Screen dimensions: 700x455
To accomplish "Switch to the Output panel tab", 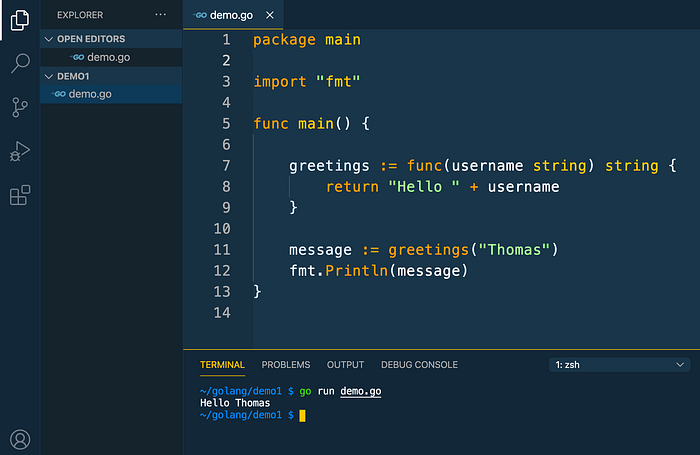I will pos(346,365).
